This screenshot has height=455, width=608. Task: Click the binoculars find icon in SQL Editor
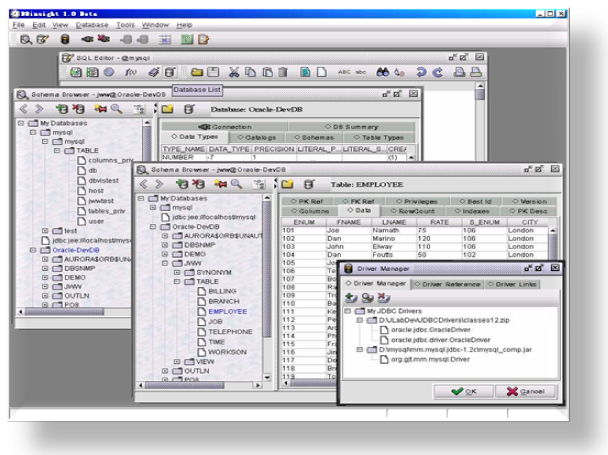pos(382,72)
